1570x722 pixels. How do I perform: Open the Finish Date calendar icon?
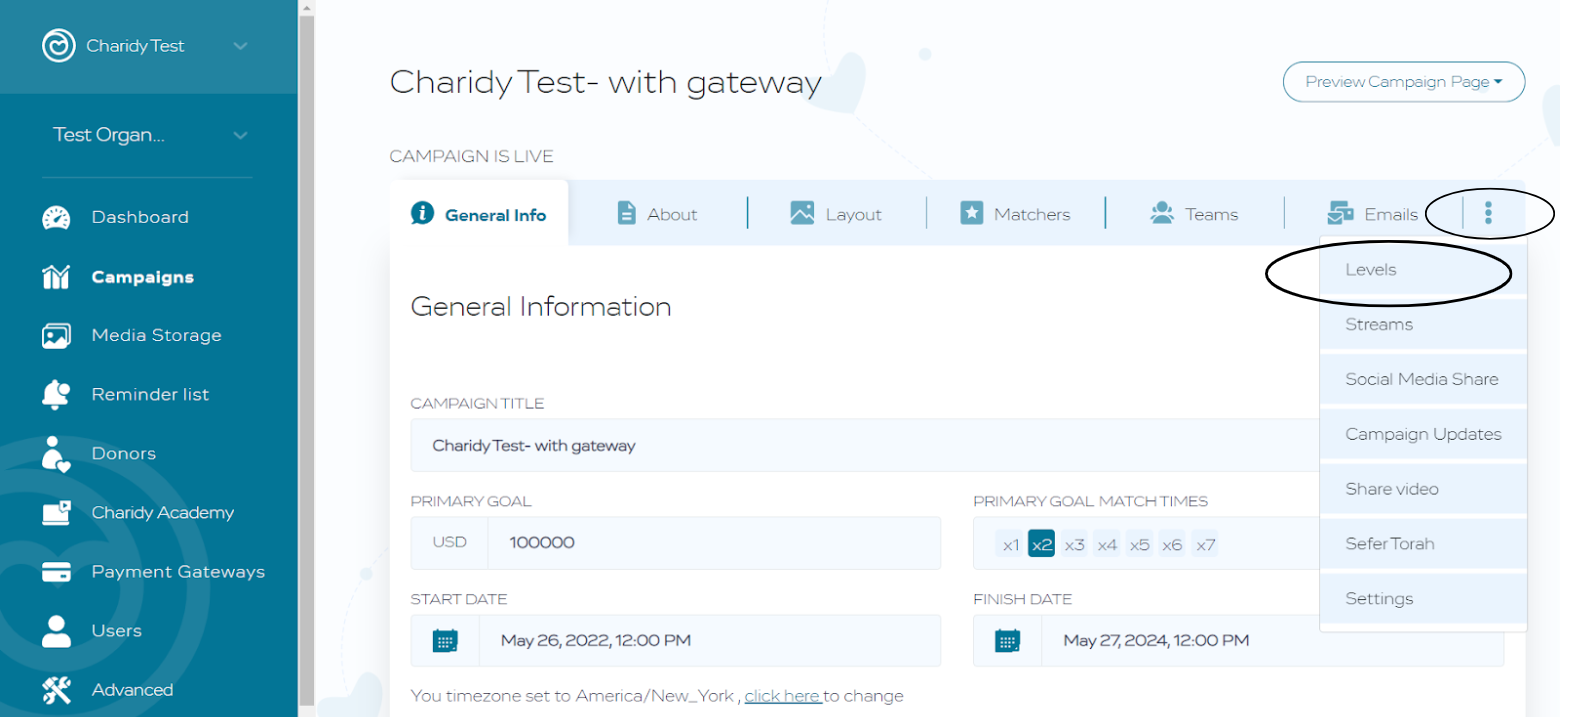click(x=1007, y=641)
